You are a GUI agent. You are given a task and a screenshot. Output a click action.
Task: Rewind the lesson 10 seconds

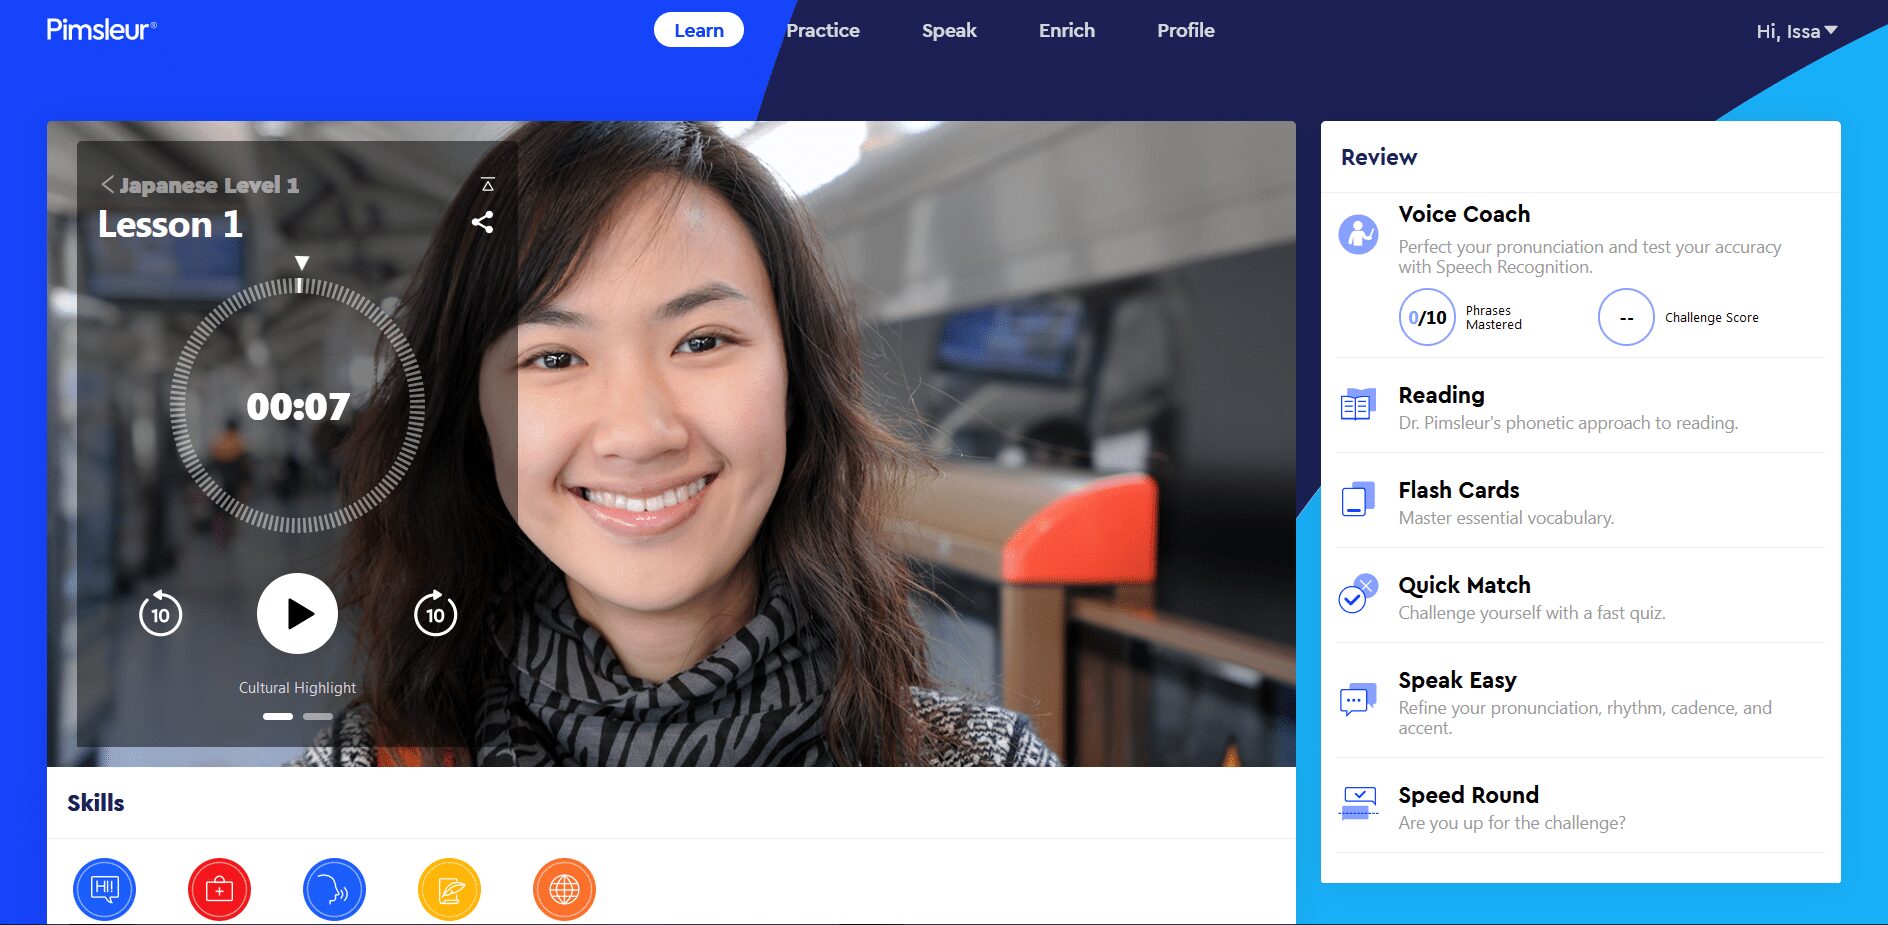pos(160,614)
